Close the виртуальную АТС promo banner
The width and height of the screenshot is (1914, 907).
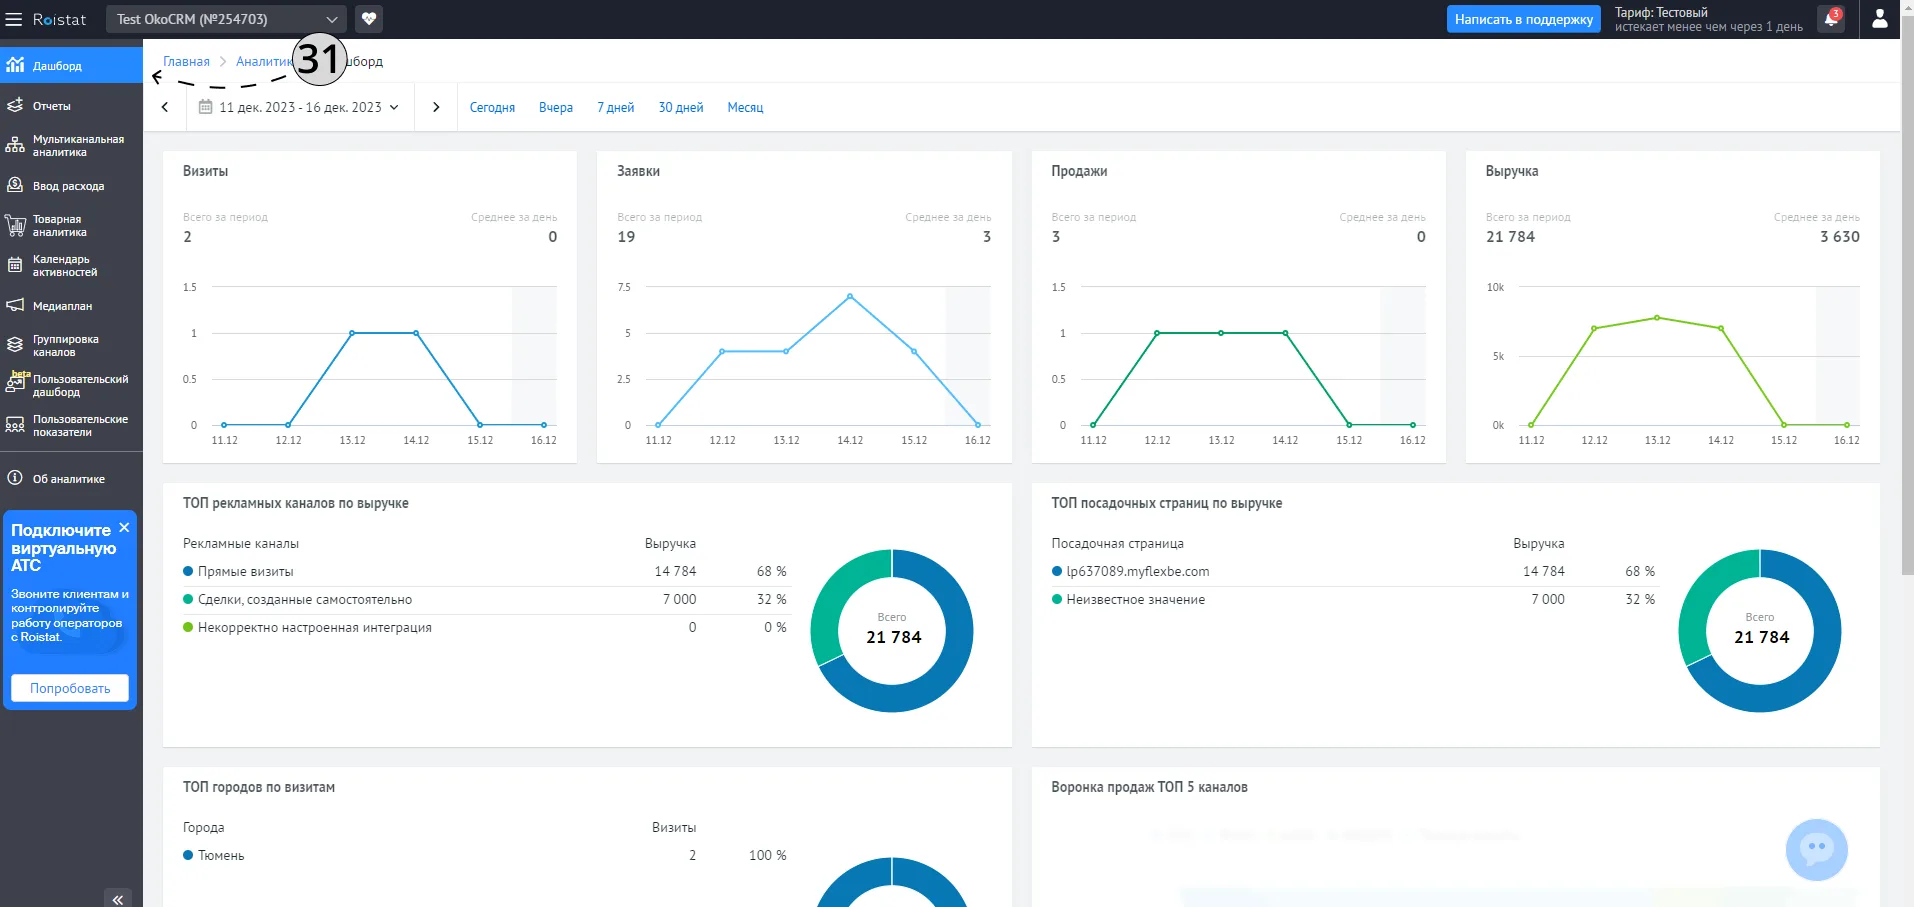click(124, 527)
